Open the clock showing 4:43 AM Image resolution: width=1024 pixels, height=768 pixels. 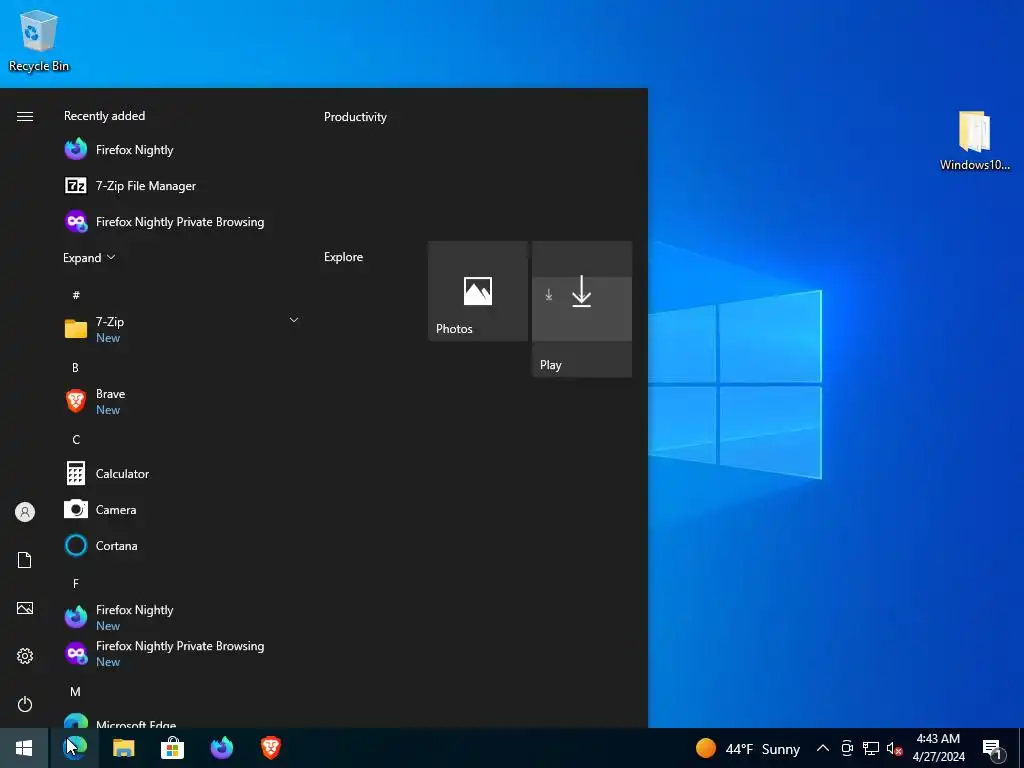coord(938,748)
